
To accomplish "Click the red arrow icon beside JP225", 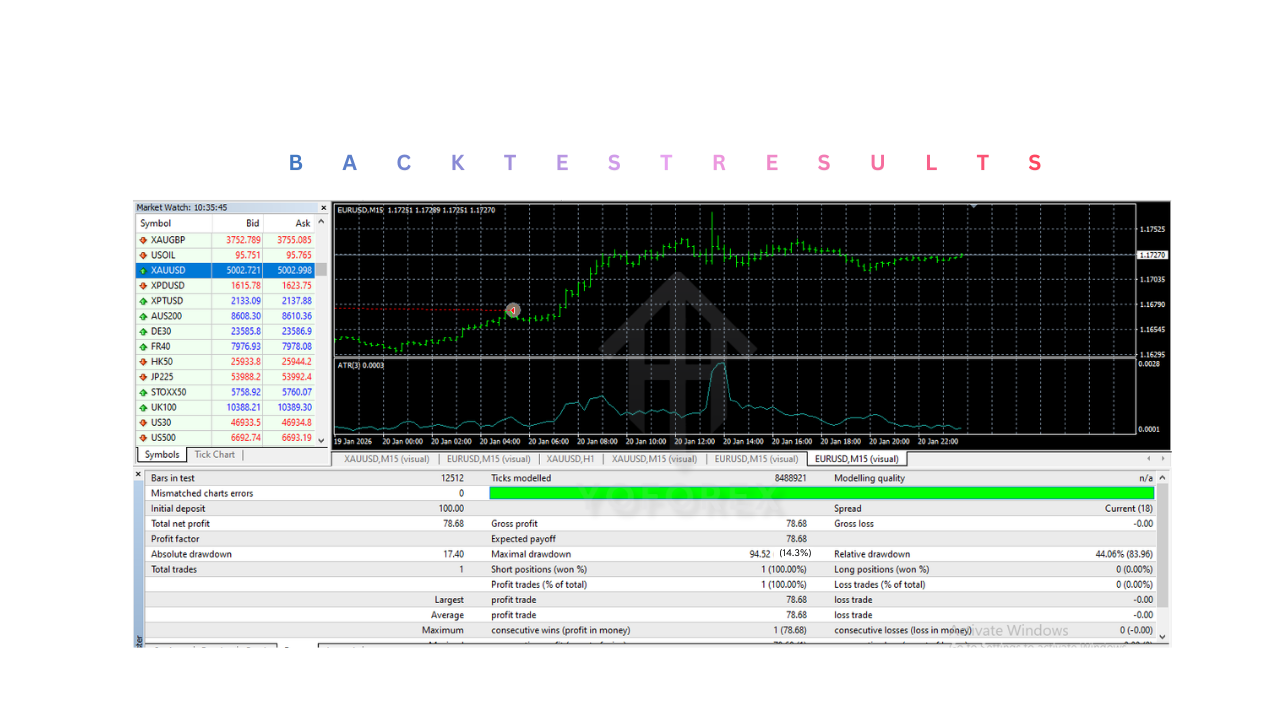I will click(144, 377).
